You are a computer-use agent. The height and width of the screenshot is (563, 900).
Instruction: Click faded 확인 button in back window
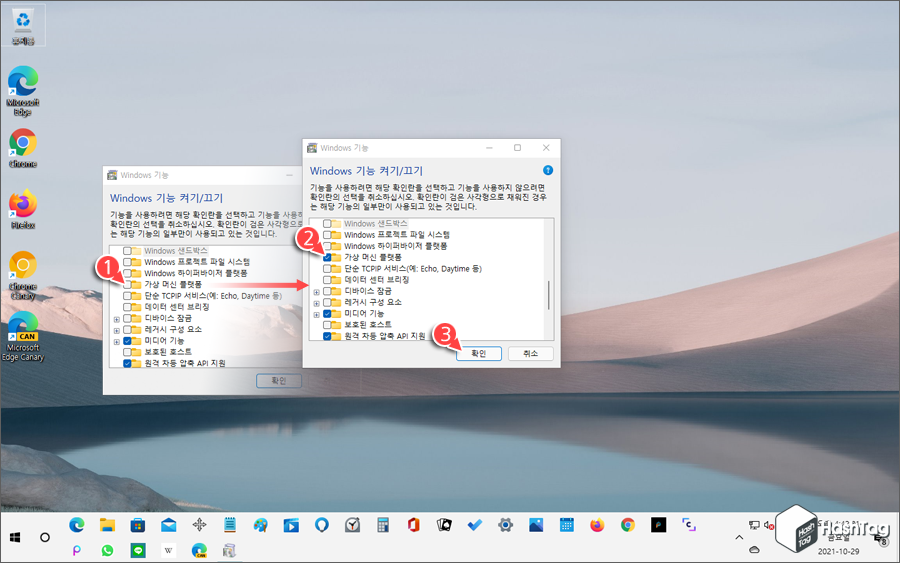coord(278,380)
